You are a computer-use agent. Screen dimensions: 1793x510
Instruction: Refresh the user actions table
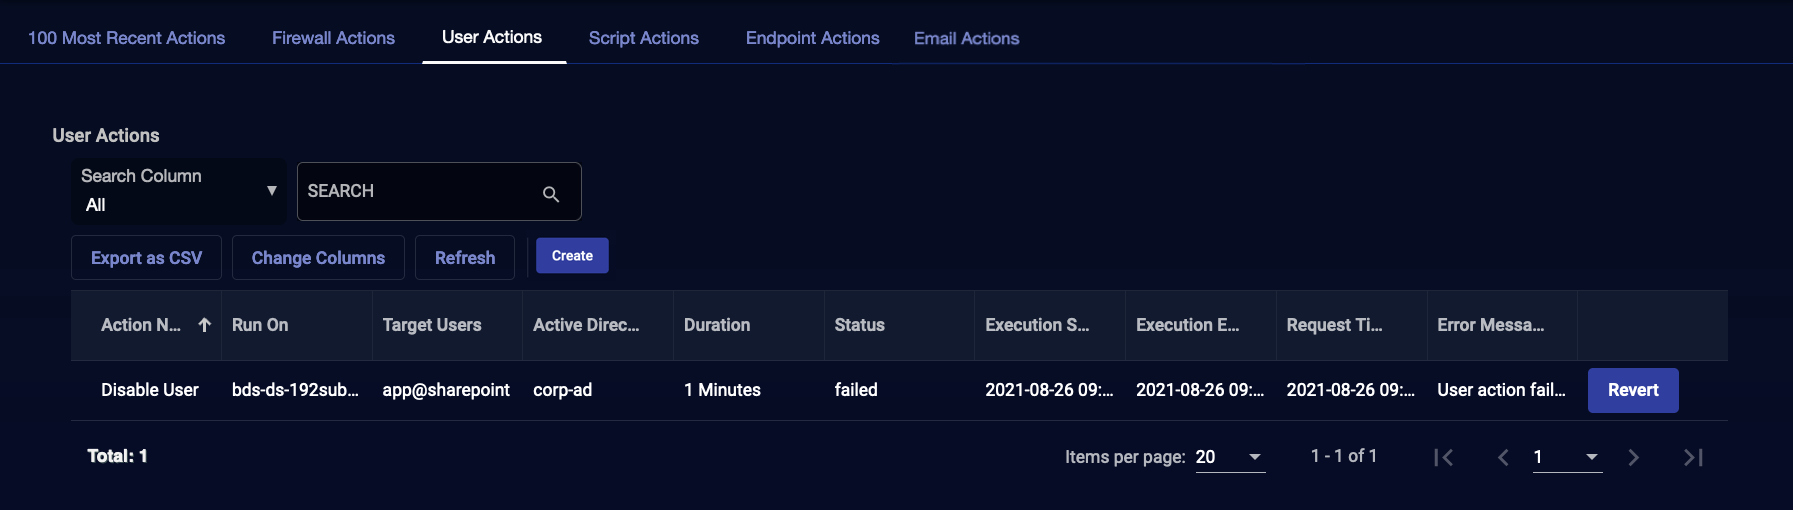(465, 258)
